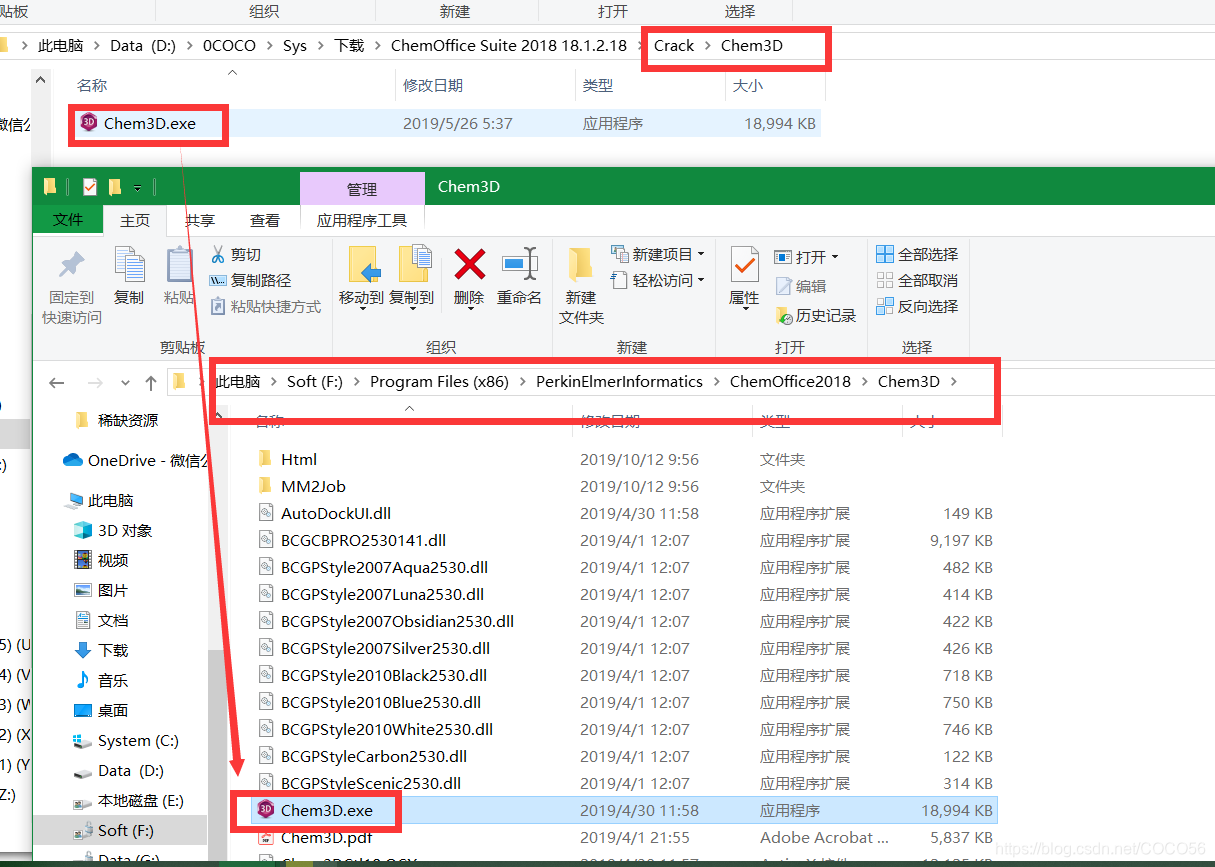Click the Back navigation arrow
Image resolution: width=1215 pixels, height=867 pixels.
pos(57,382)
